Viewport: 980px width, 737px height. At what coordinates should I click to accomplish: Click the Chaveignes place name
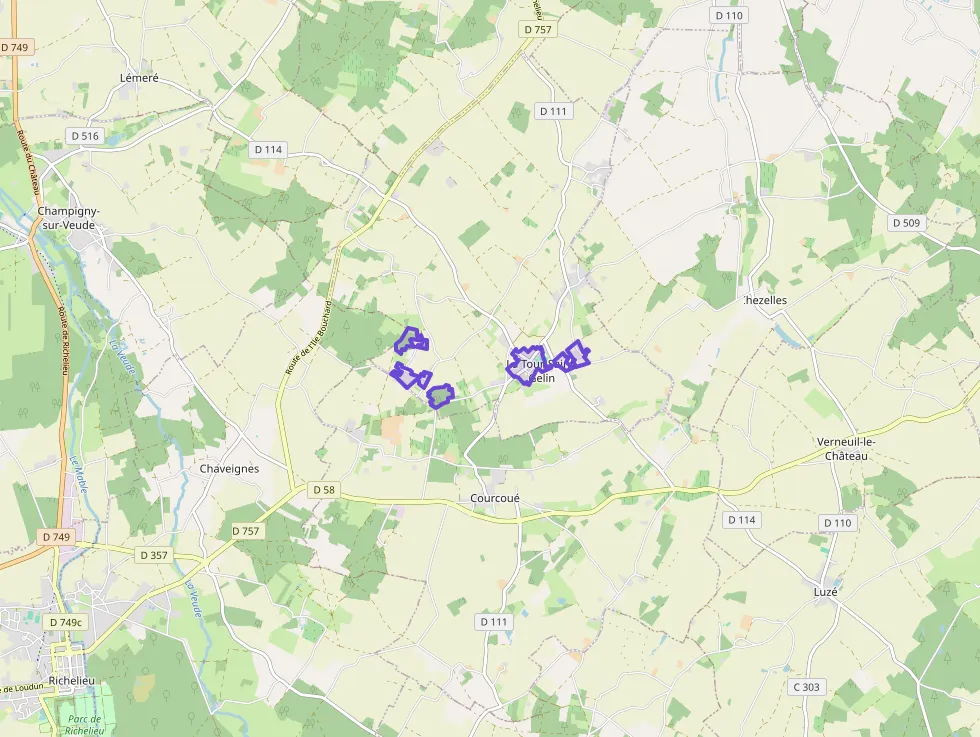pos(229,469)
